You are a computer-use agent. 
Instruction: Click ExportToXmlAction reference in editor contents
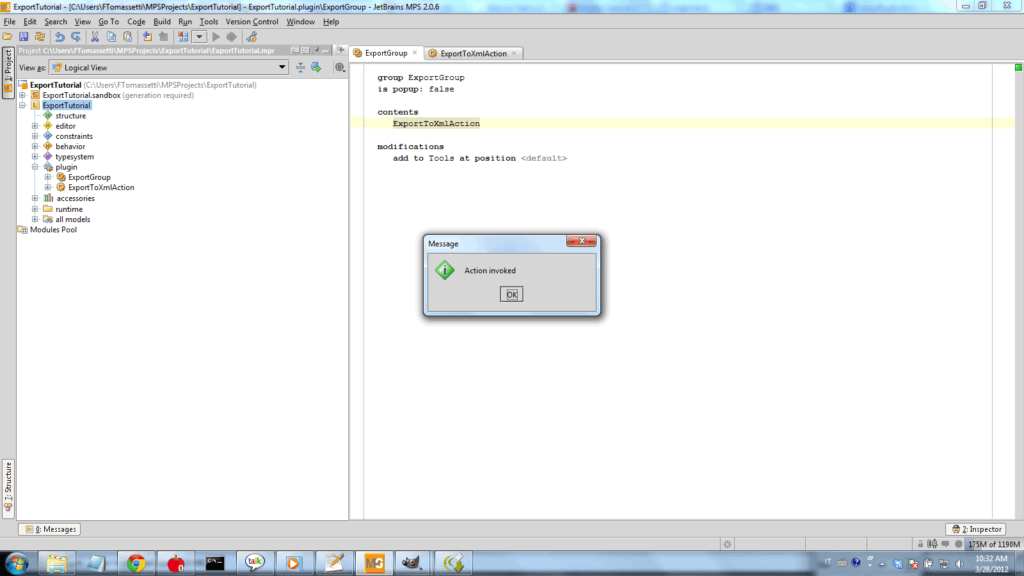pos(436,124)
